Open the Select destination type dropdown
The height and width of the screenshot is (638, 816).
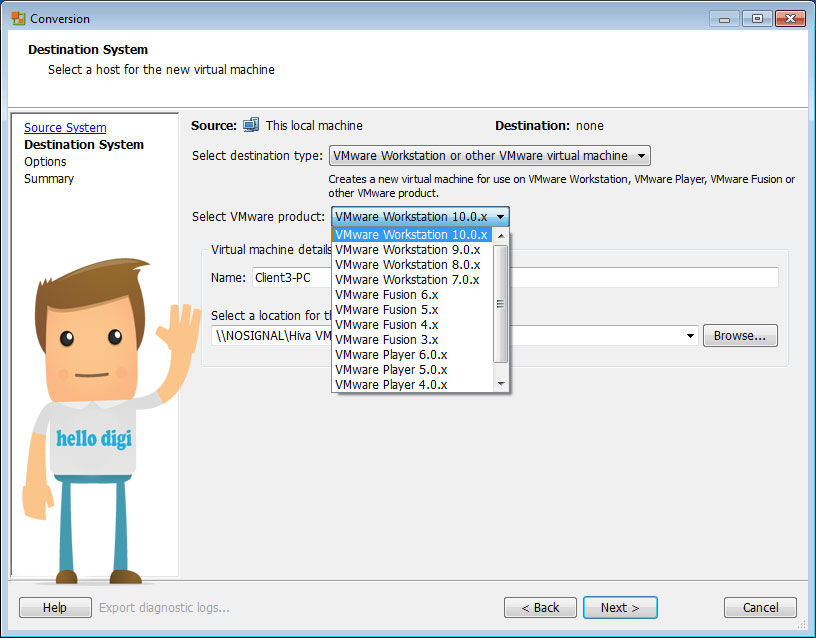click(490, 156)
